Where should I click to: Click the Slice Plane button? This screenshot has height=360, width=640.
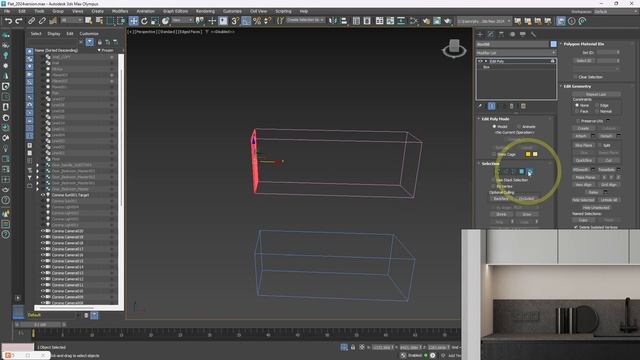coord(583,145)
